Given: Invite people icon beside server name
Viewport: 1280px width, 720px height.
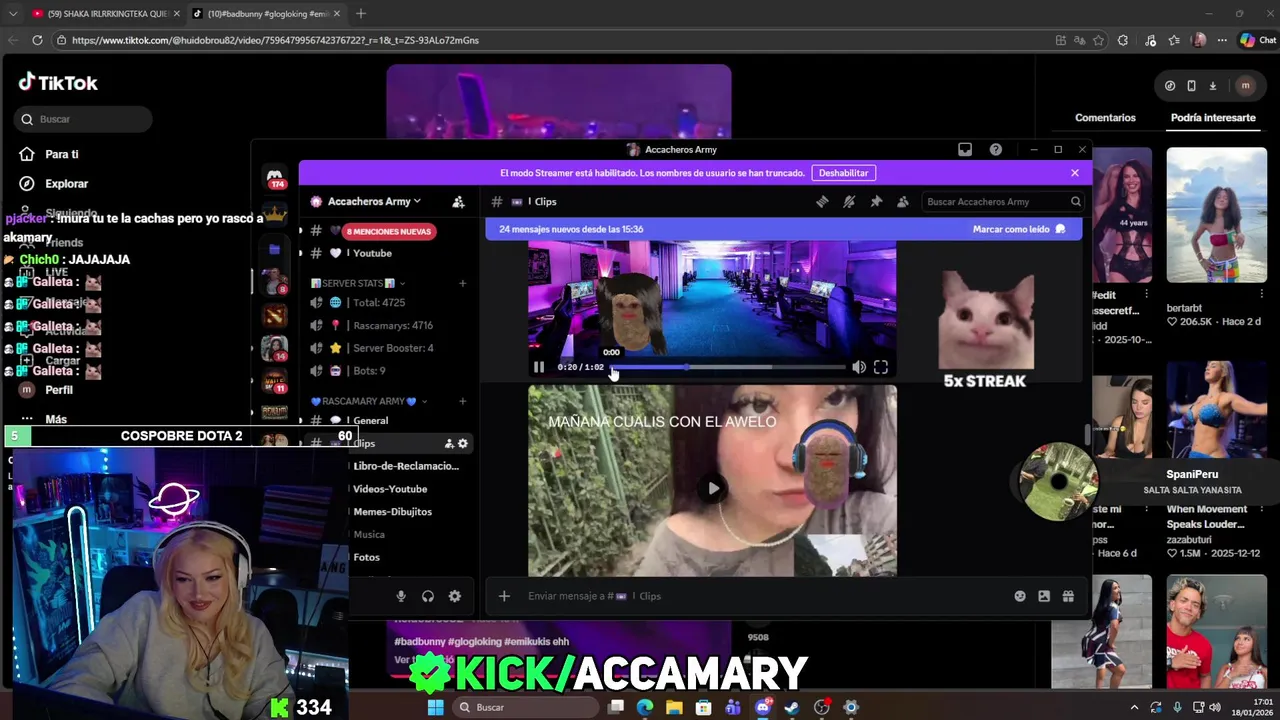Looking at the screenshot, I should 458,201.
